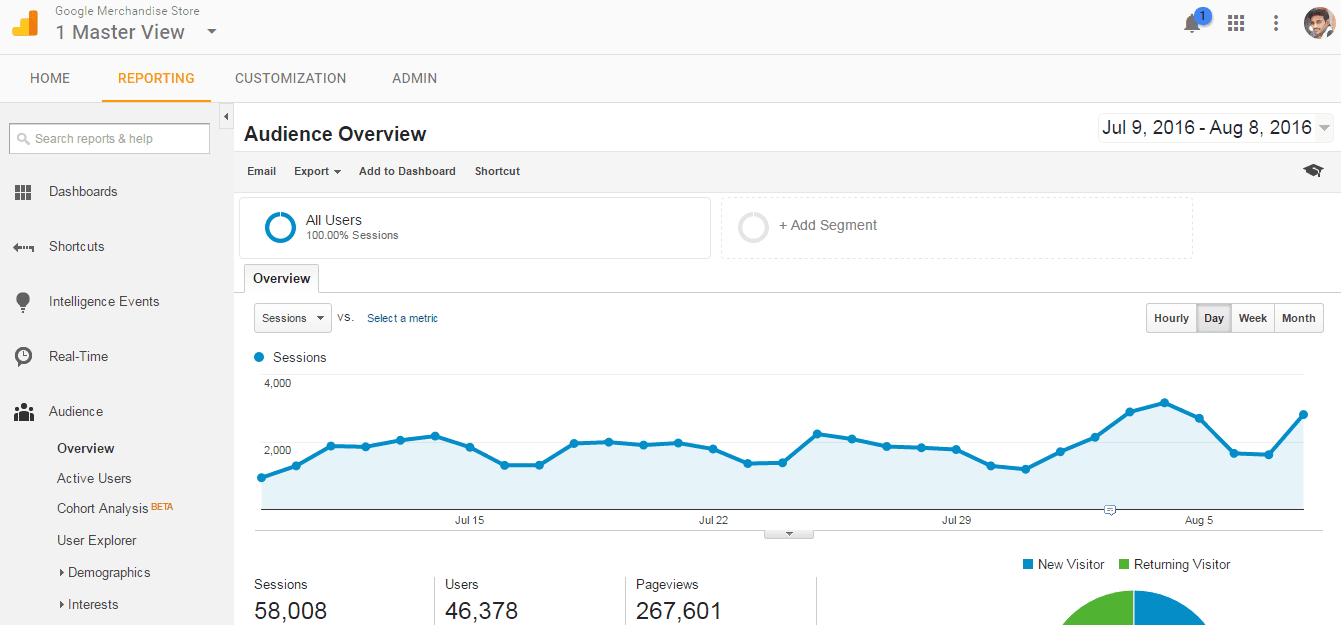Viewport: 1341px width, 625px height.
Task: Open the Master View account selector dropdown
Action: point(211,31)
